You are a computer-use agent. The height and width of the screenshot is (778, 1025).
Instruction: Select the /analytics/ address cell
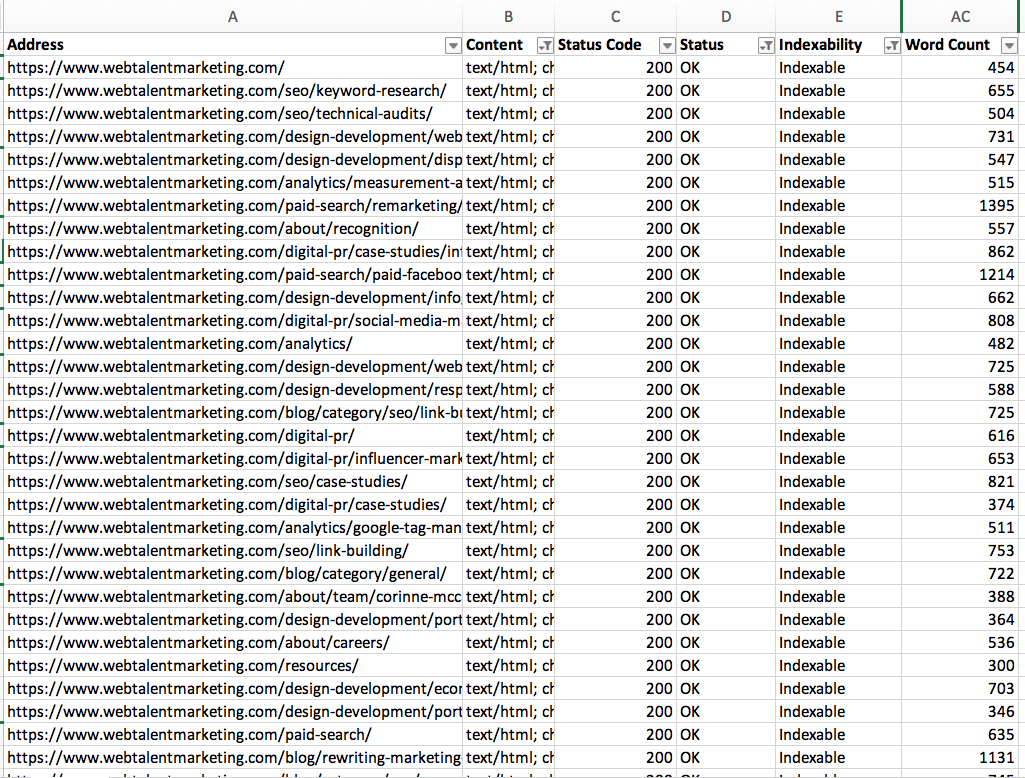pyautogui.click(x=233, y=344)
